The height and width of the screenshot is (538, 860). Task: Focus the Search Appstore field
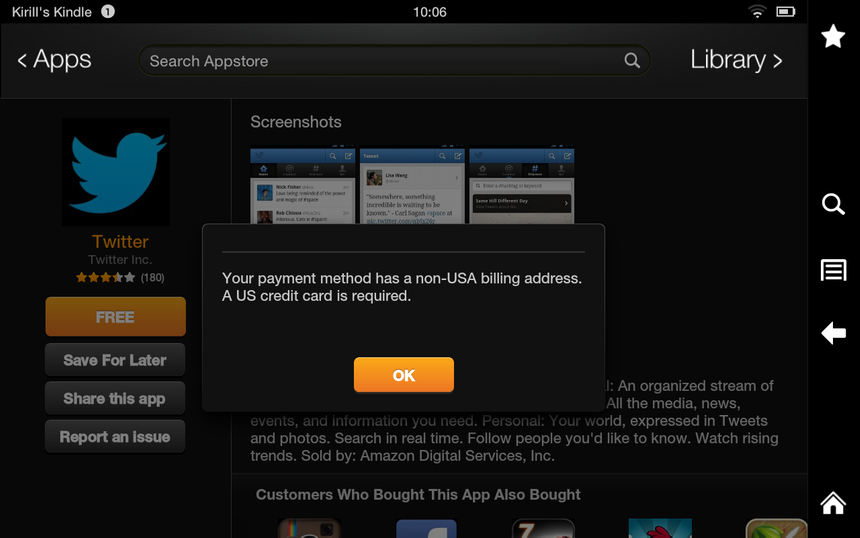tap(394, 60)
